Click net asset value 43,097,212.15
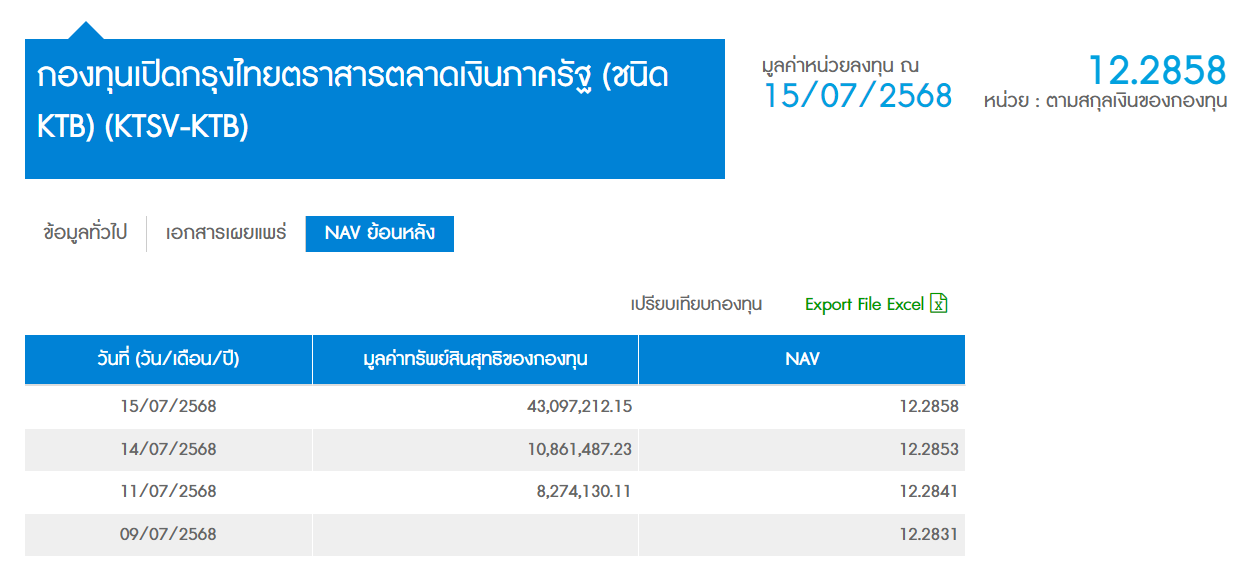The image size is (1245, 577). (x=579, y=407)
